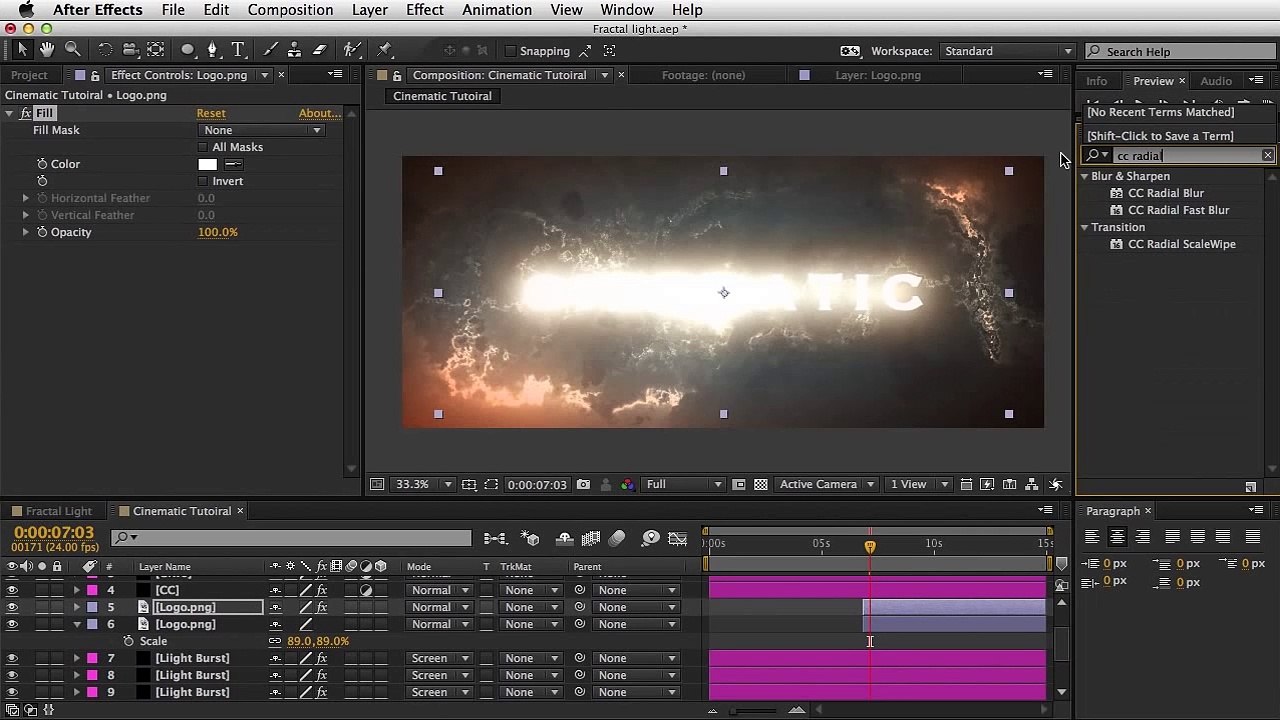
Task: Select the Selection arrow tool
Action: click(23, 49)
